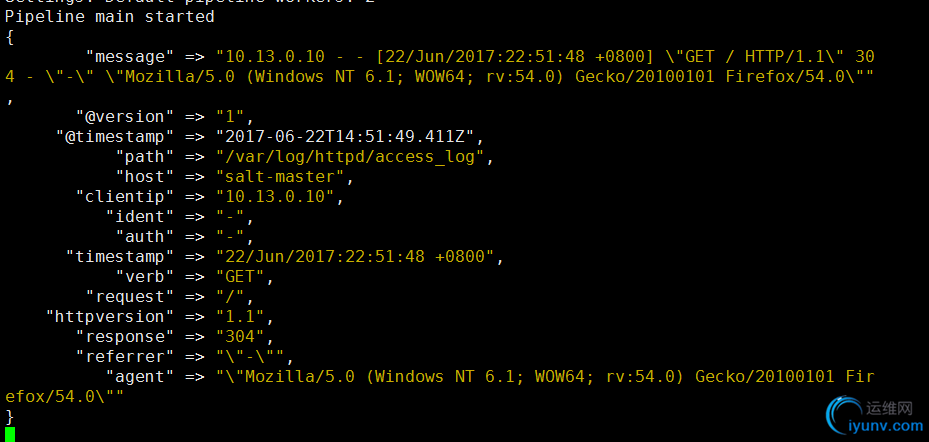Click the "referrer" key
Screen dimensions: 929x442
[124, 357]
